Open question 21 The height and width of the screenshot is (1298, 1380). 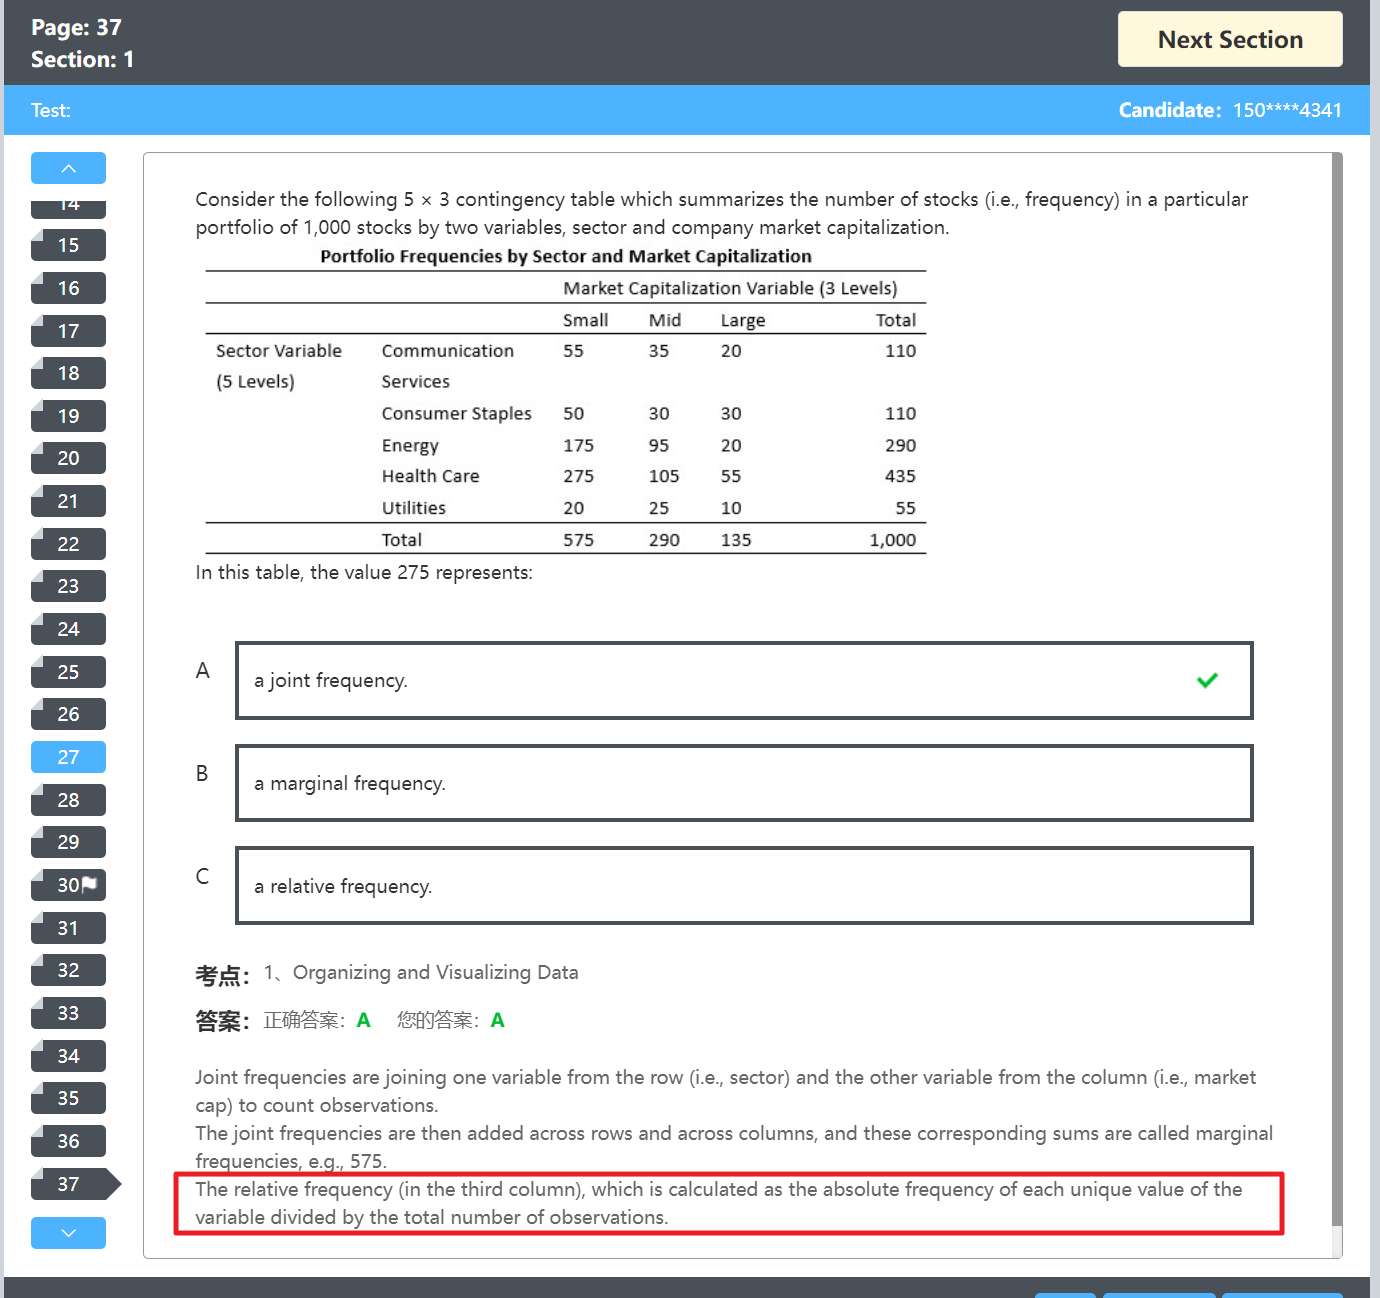pos(68,501)
